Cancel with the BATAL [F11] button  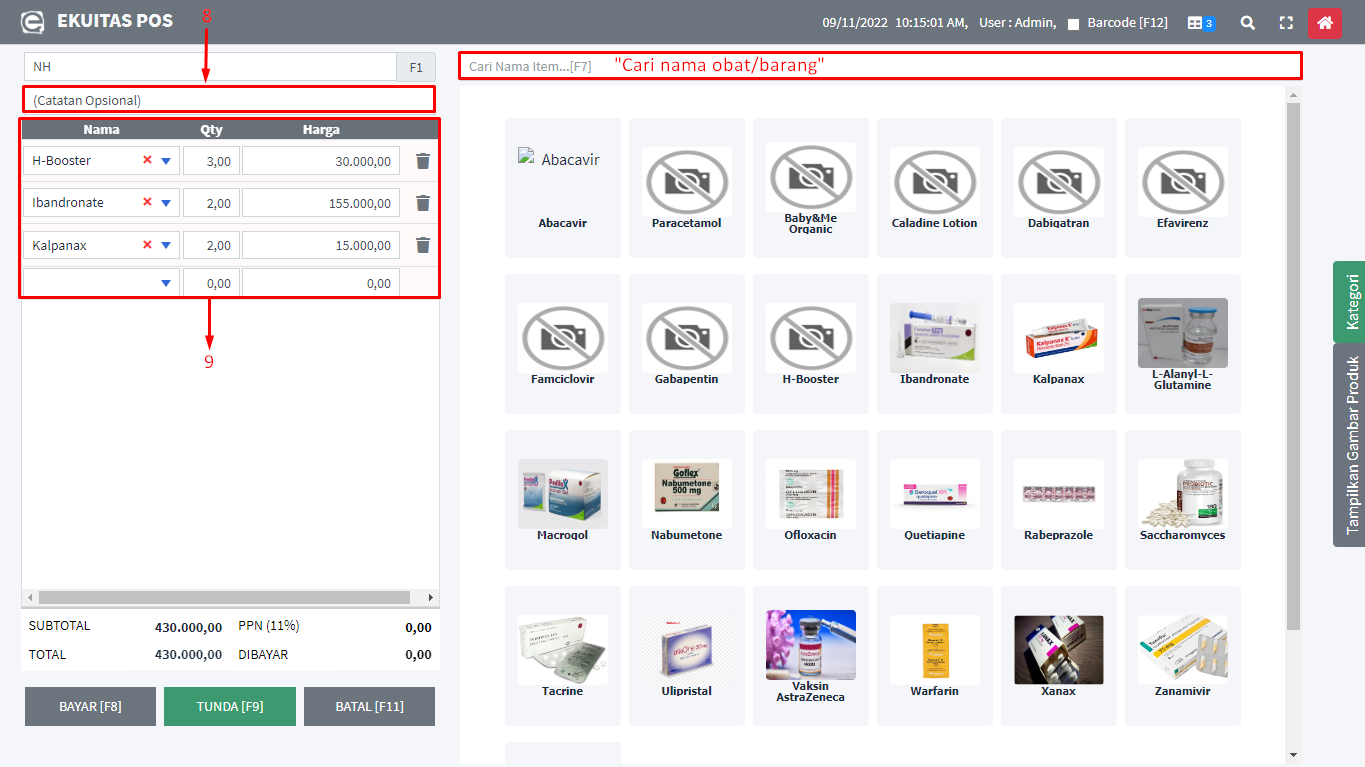pyautogui.click(x=369, y=706)
